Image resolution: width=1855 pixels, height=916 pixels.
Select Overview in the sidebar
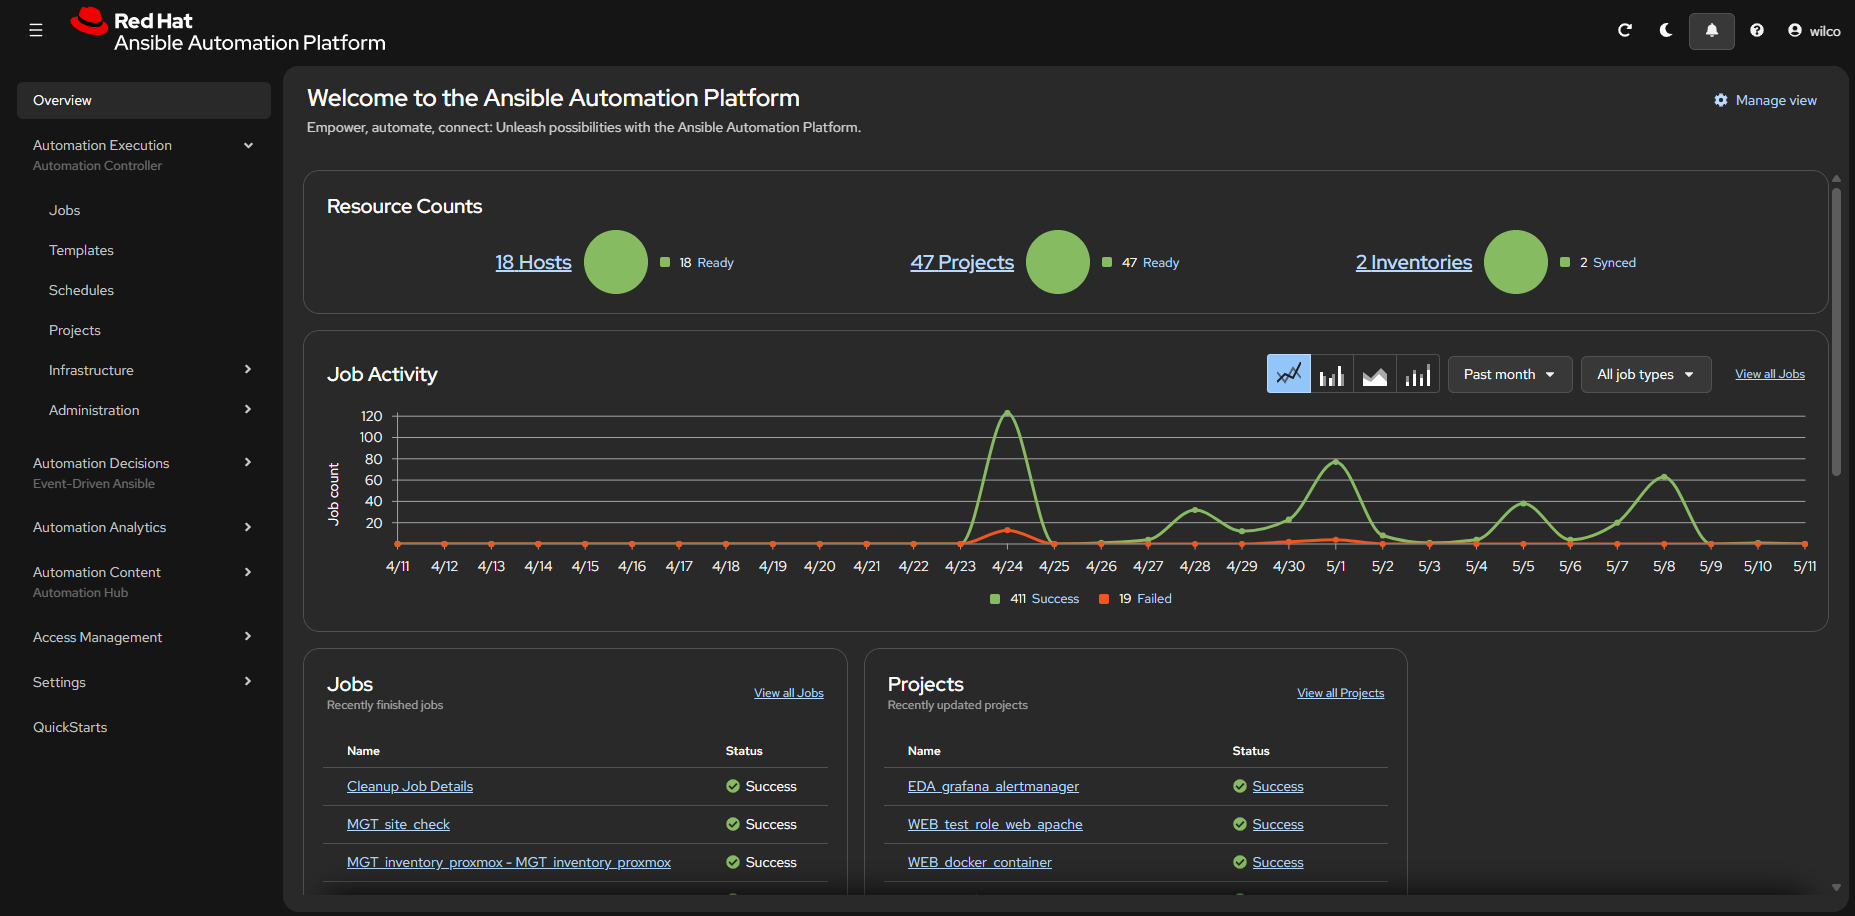[x=144, y=100]
